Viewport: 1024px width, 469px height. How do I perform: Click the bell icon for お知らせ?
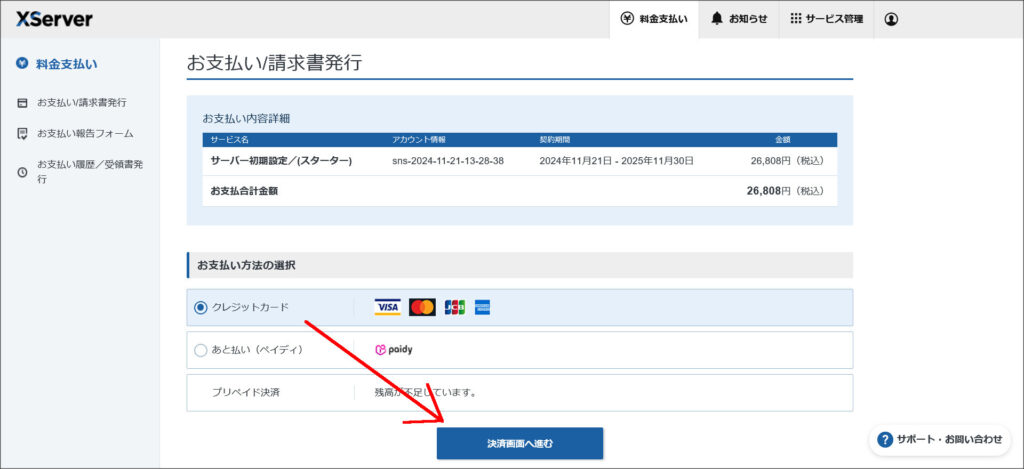tap(717, 19)
